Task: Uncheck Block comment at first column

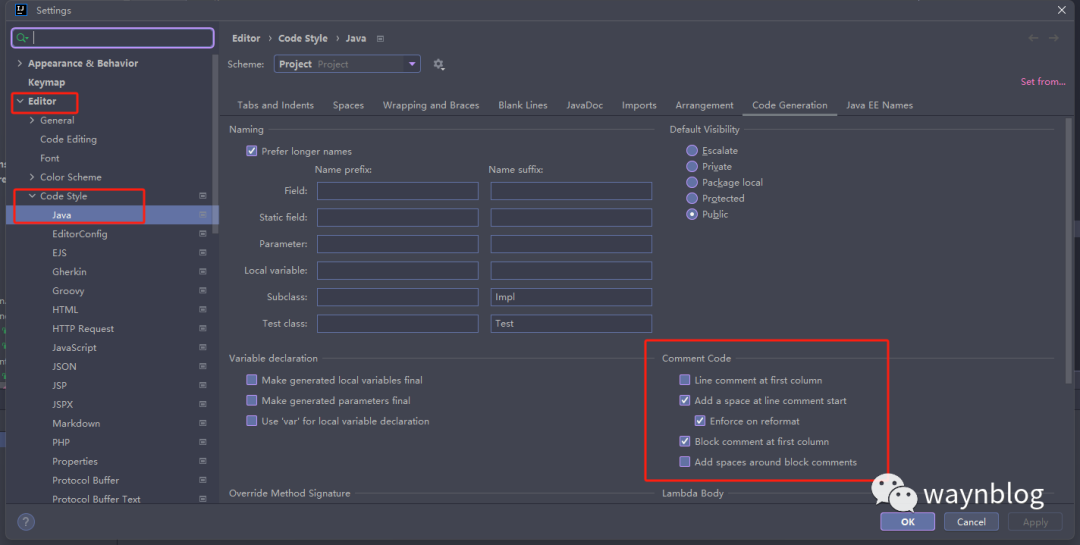Action: pos(685,441)
